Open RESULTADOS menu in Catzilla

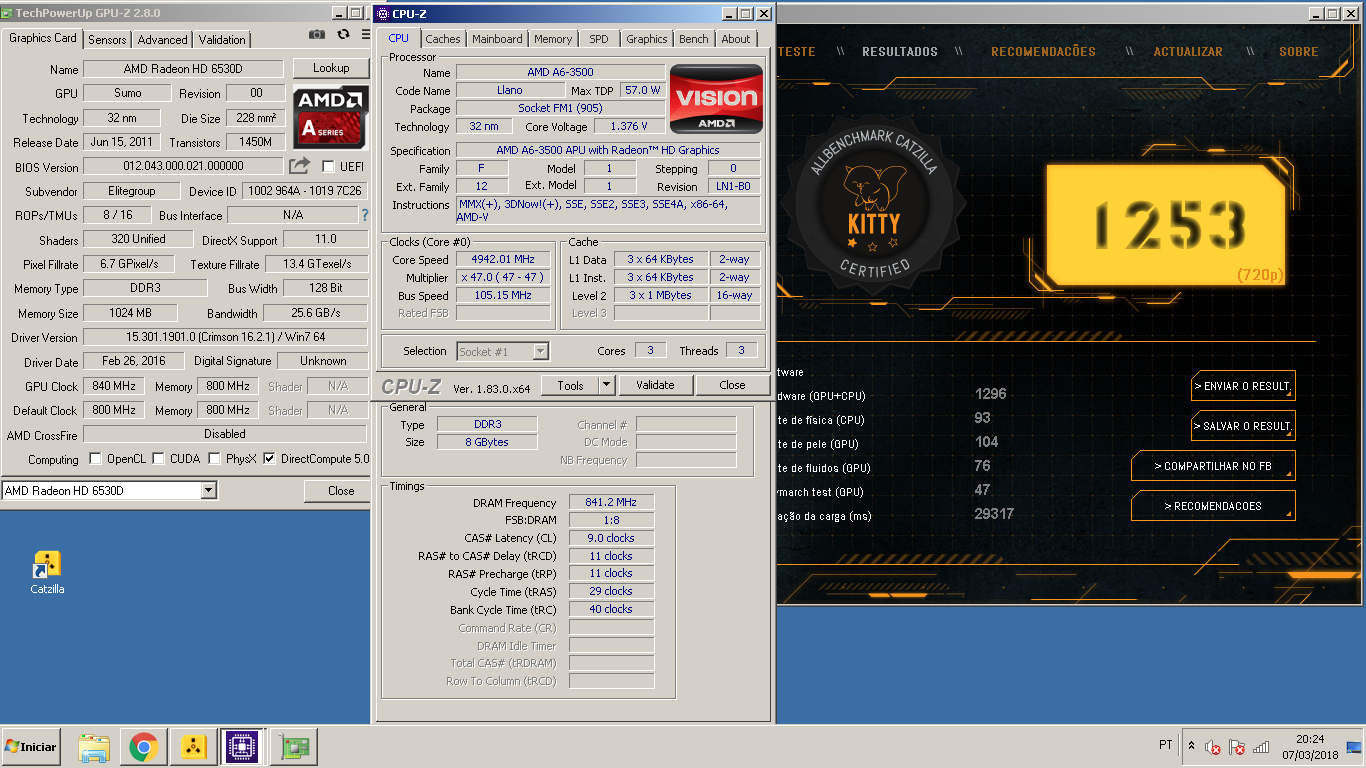(x=900, y=52)
